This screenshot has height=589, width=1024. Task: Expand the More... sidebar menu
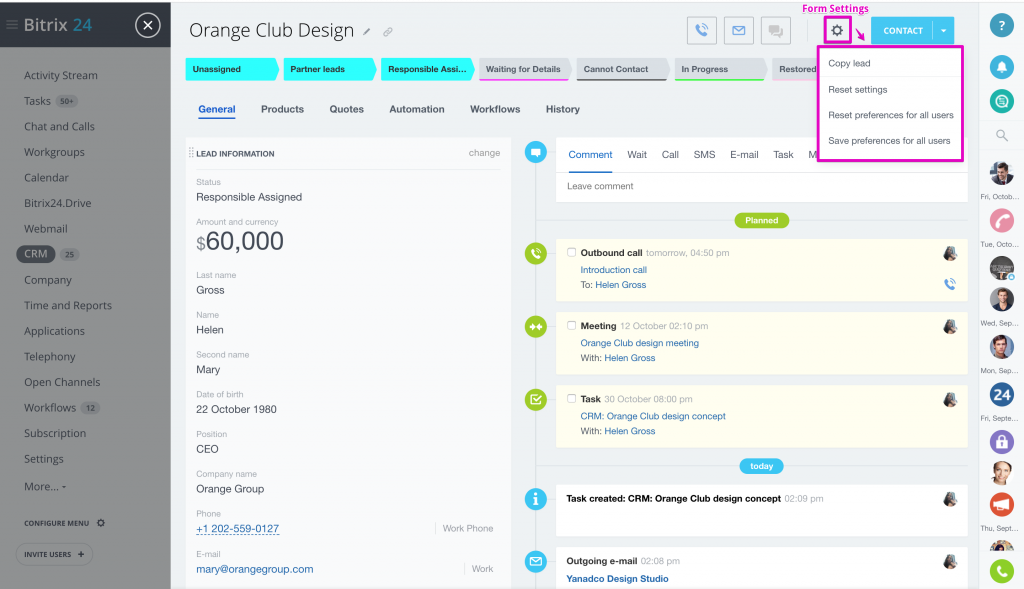tap(45, 486)
